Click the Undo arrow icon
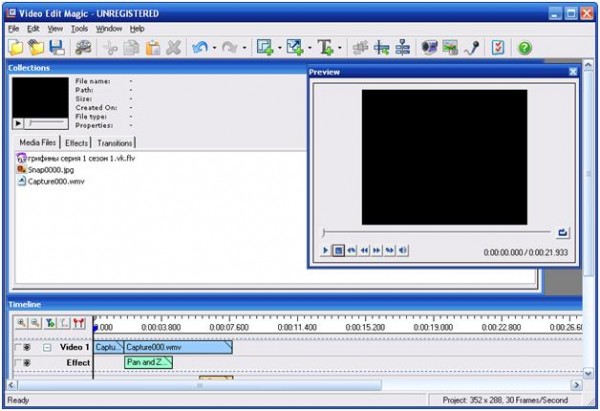Image resolution: width=600 pixels, height=411 pixels. [x=200, y=48]
